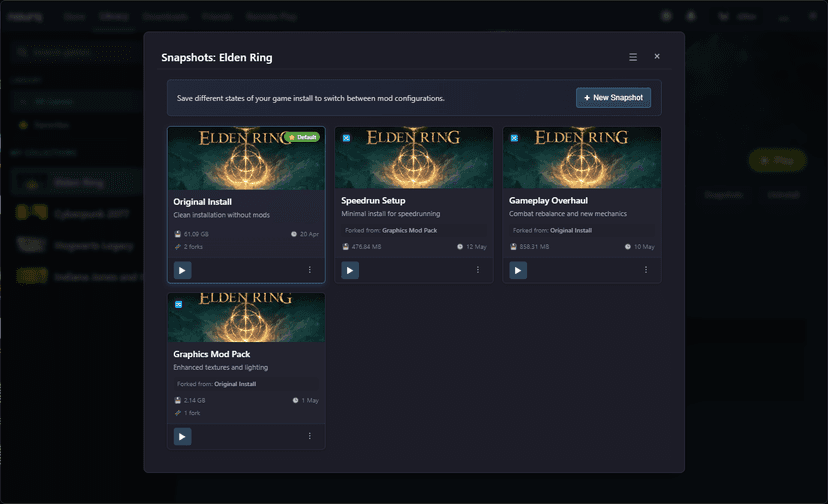Click 'Enhanced textures and lighting' description

tap(221, 368)
